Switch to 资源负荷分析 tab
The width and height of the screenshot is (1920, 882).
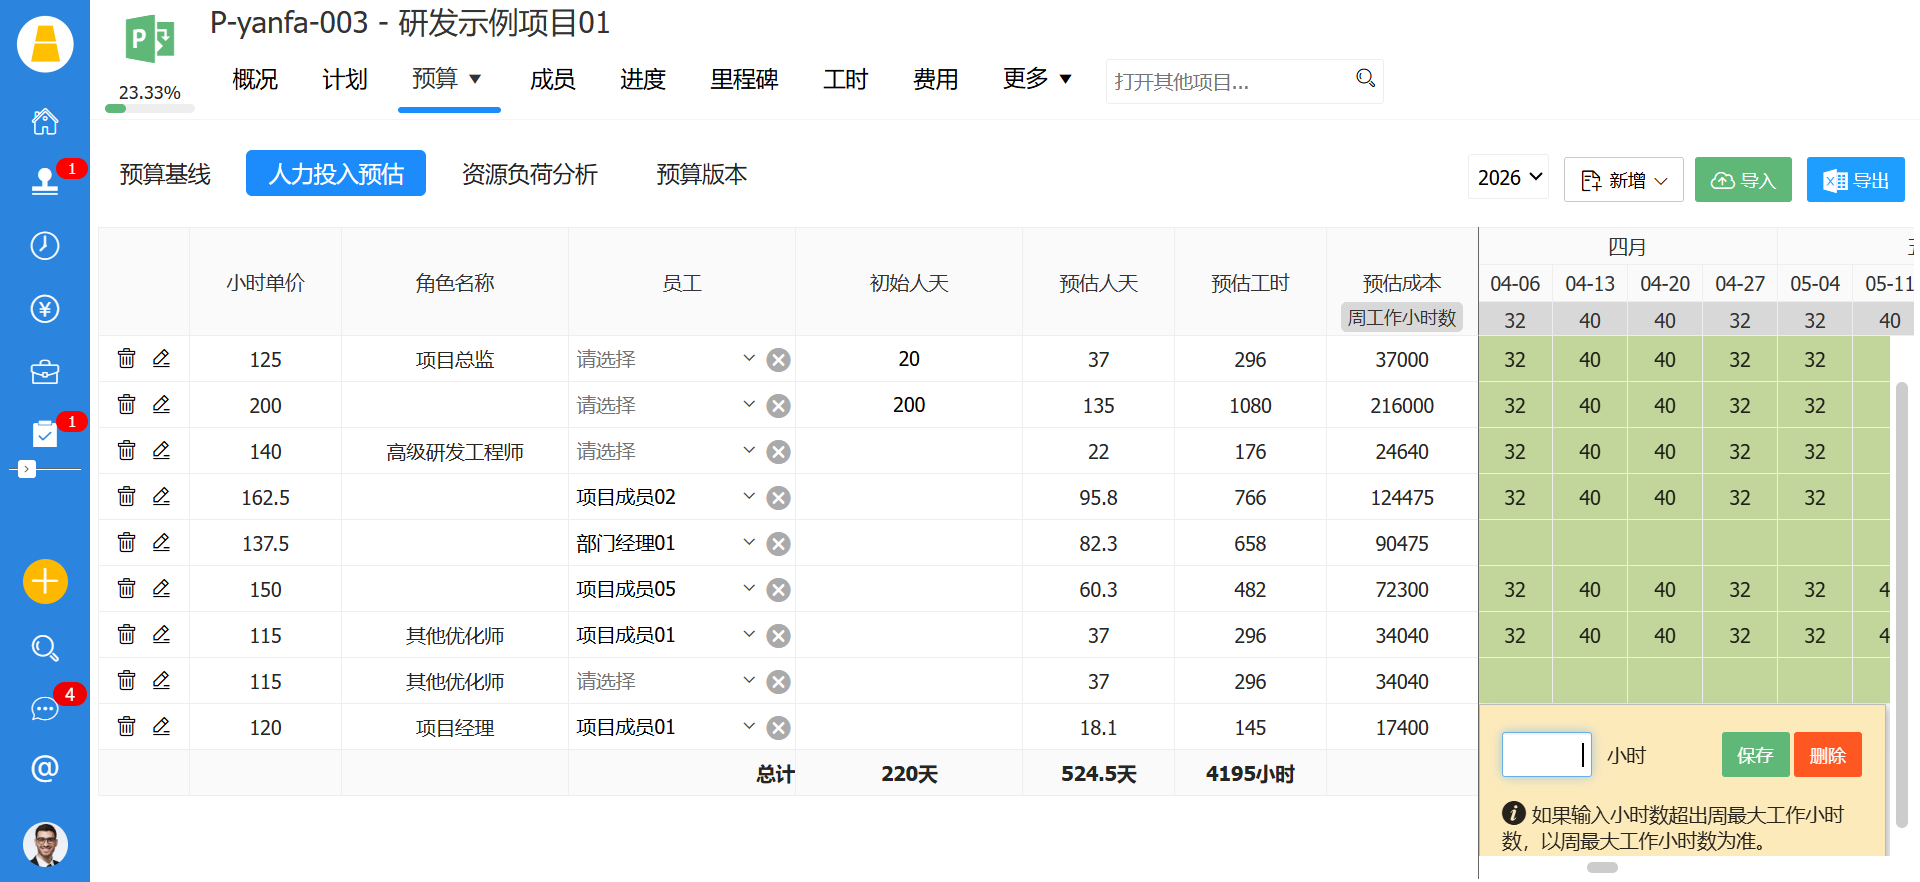coord(529,174)
